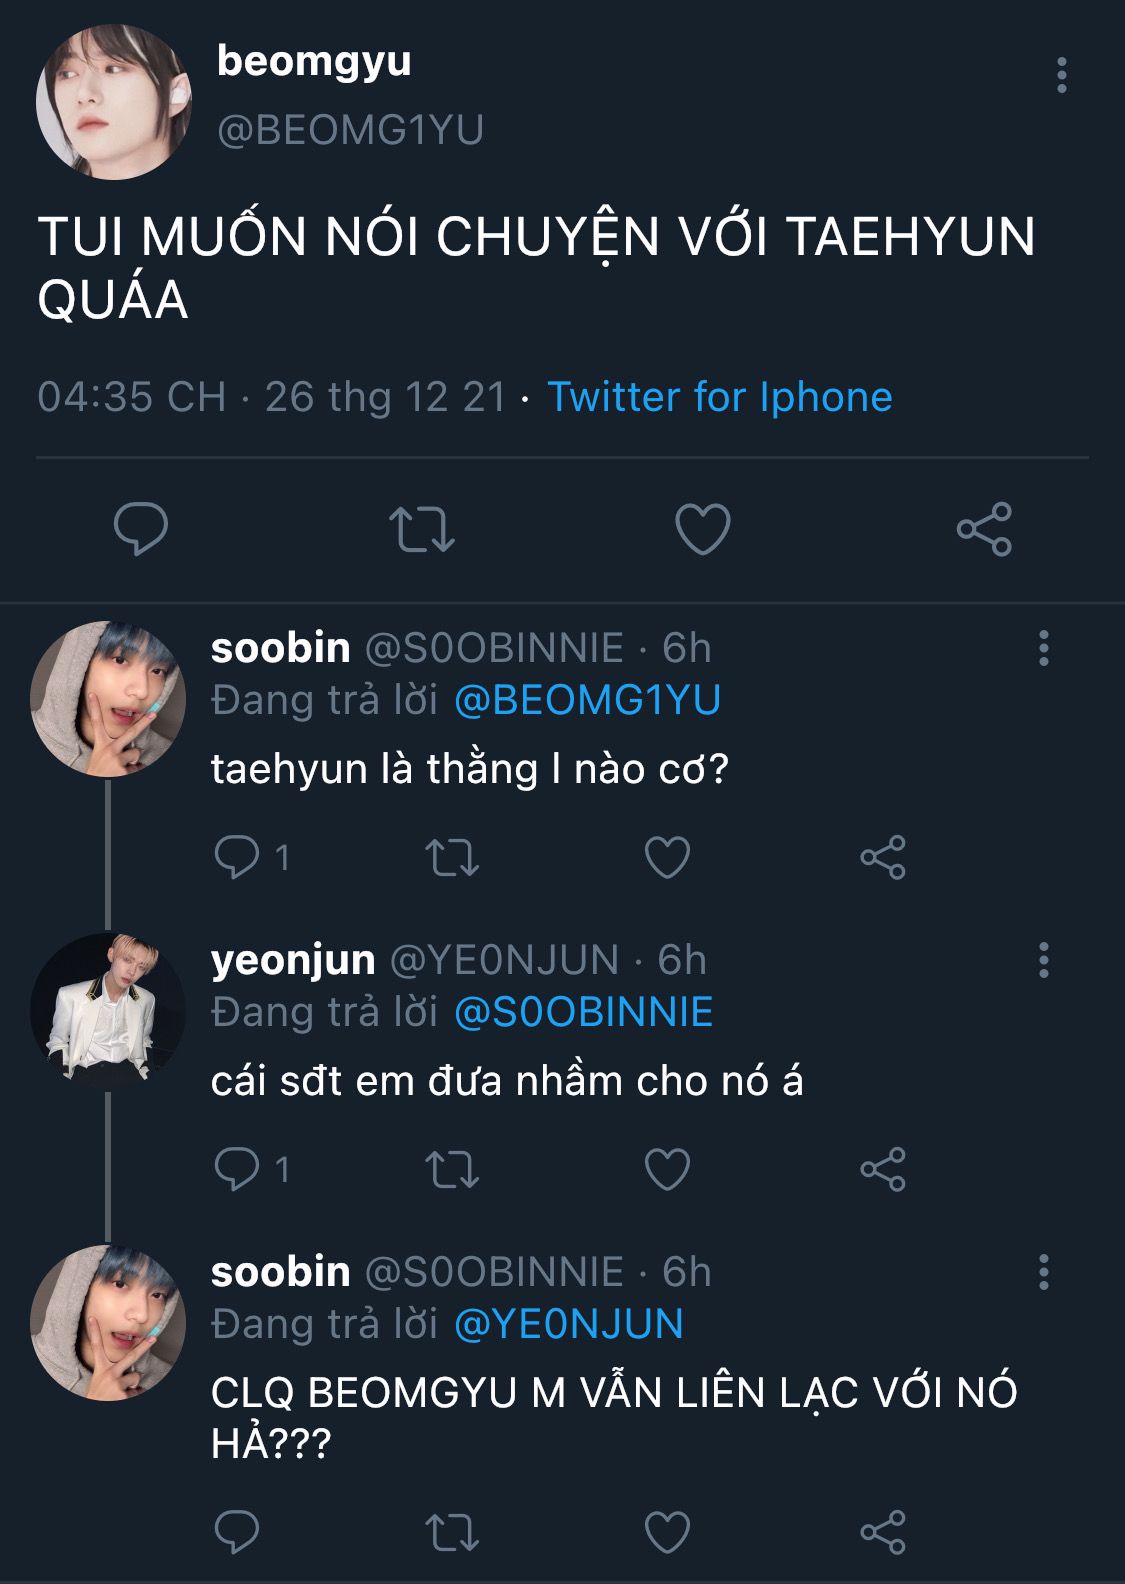Viewport: 1125px width, 1584px height.
Task: Open 'Twitter for Iphone' source link
Action: click(x=719, y=397)
